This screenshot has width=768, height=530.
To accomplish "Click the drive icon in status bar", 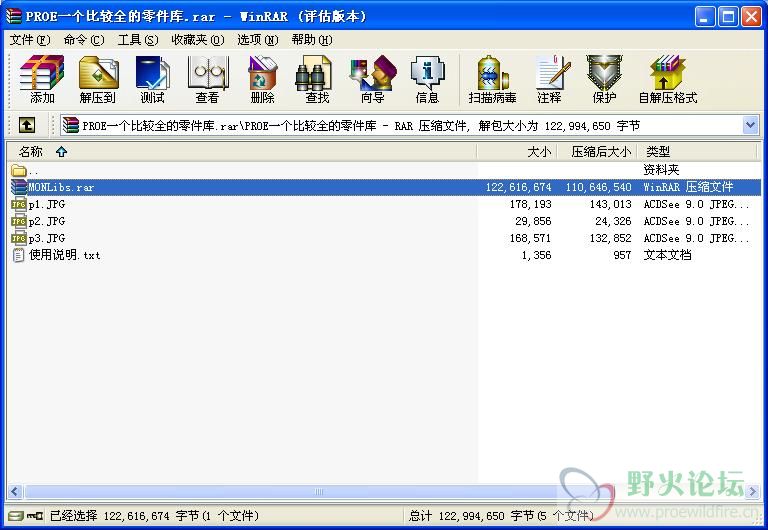I will pyautogui.click(x=16, y=516).
